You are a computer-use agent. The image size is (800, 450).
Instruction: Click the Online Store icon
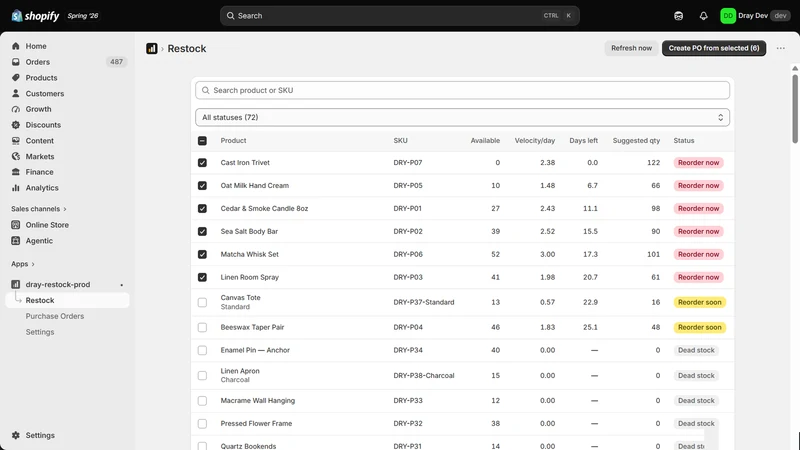(16, 225)
